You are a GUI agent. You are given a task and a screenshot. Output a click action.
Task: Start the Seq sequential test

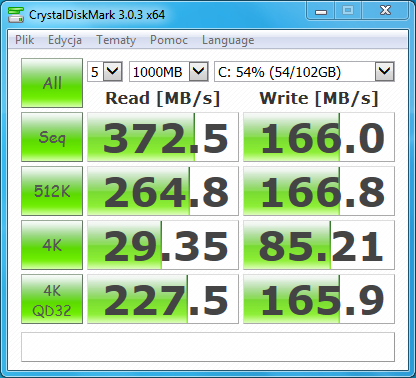(x=52, y=137)
